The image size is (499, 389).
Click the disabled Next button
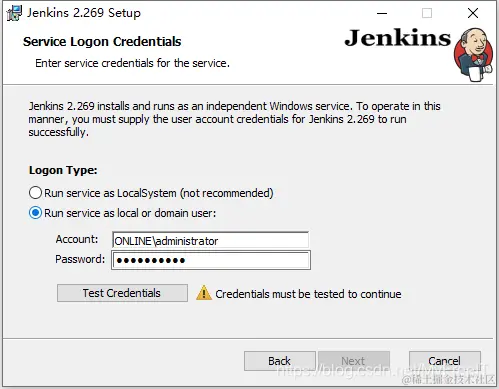click(354, 361)
